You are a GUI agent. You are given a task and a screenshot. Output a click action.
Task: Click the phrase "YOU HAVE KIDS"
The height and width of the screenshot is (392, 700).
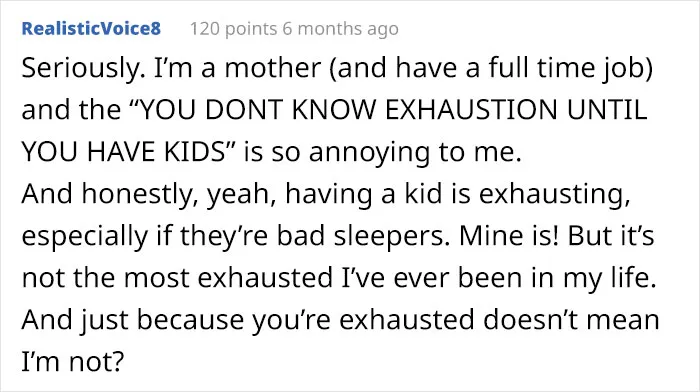click(124, 152)
